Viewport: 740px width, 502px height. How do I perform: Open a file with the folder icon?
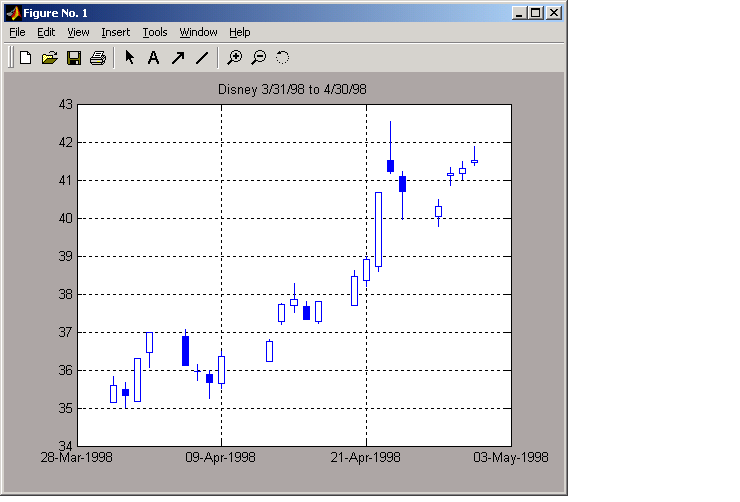pos(50,58)
